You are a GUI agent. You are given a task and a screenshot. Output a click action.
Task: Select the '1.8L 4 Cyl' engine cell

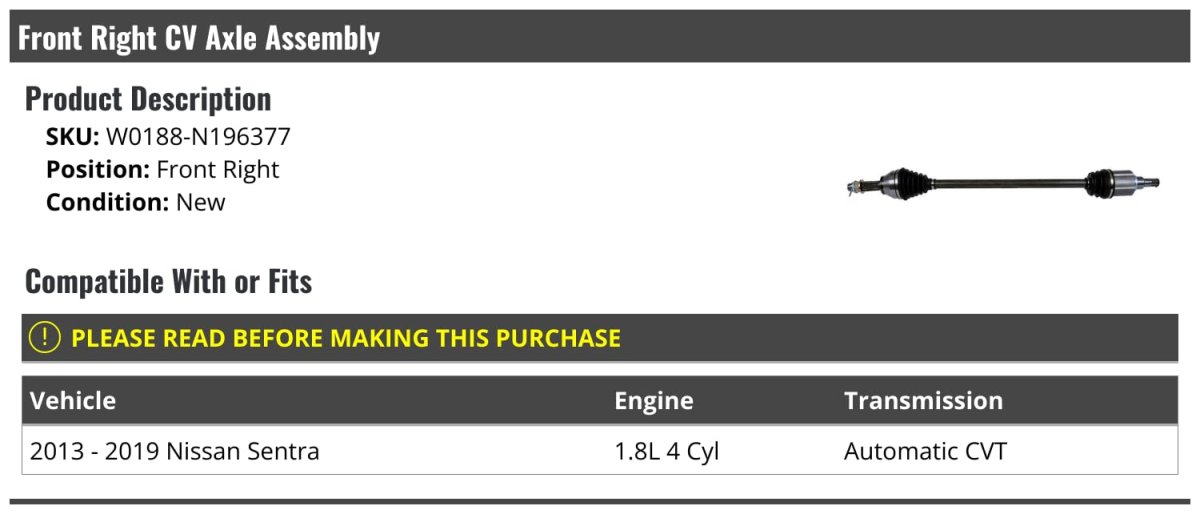(667, 451)
